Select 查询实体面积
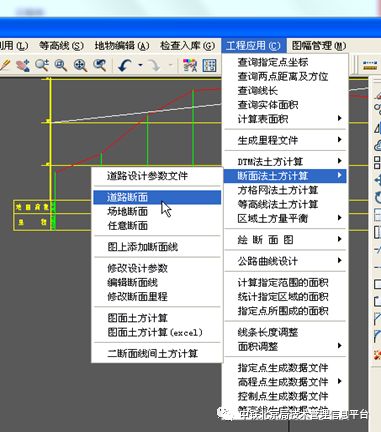The image size is (381, 432). click(285, 105)
